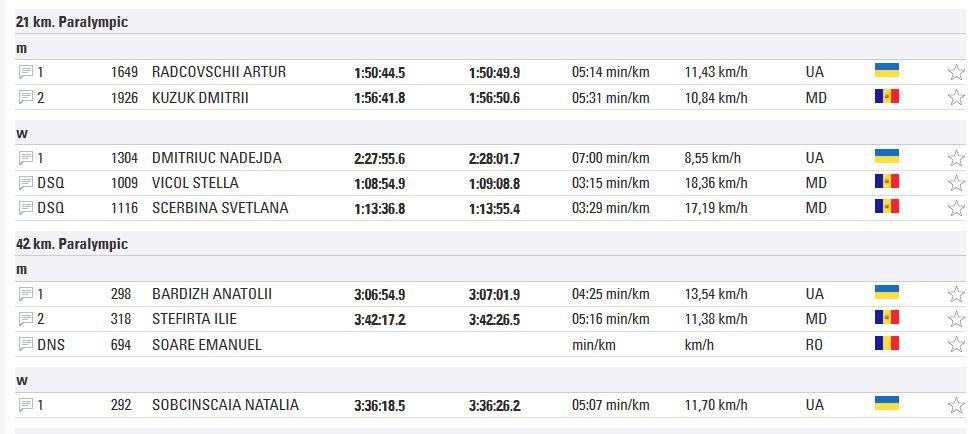Click Moldova flag in SCERBINA SVETLANA row

click(886, 206)
